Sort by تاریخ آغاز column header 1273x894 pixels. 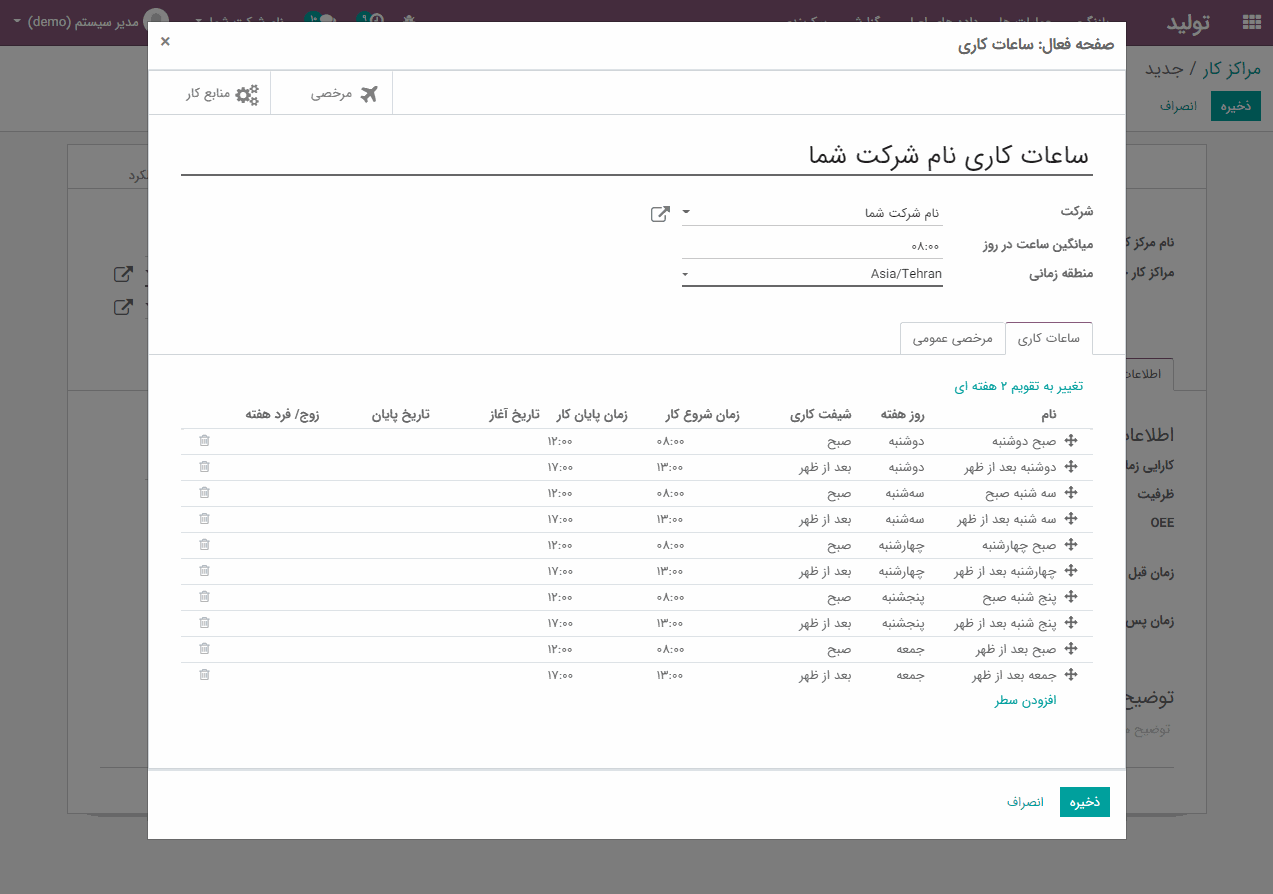click(514, 415)
